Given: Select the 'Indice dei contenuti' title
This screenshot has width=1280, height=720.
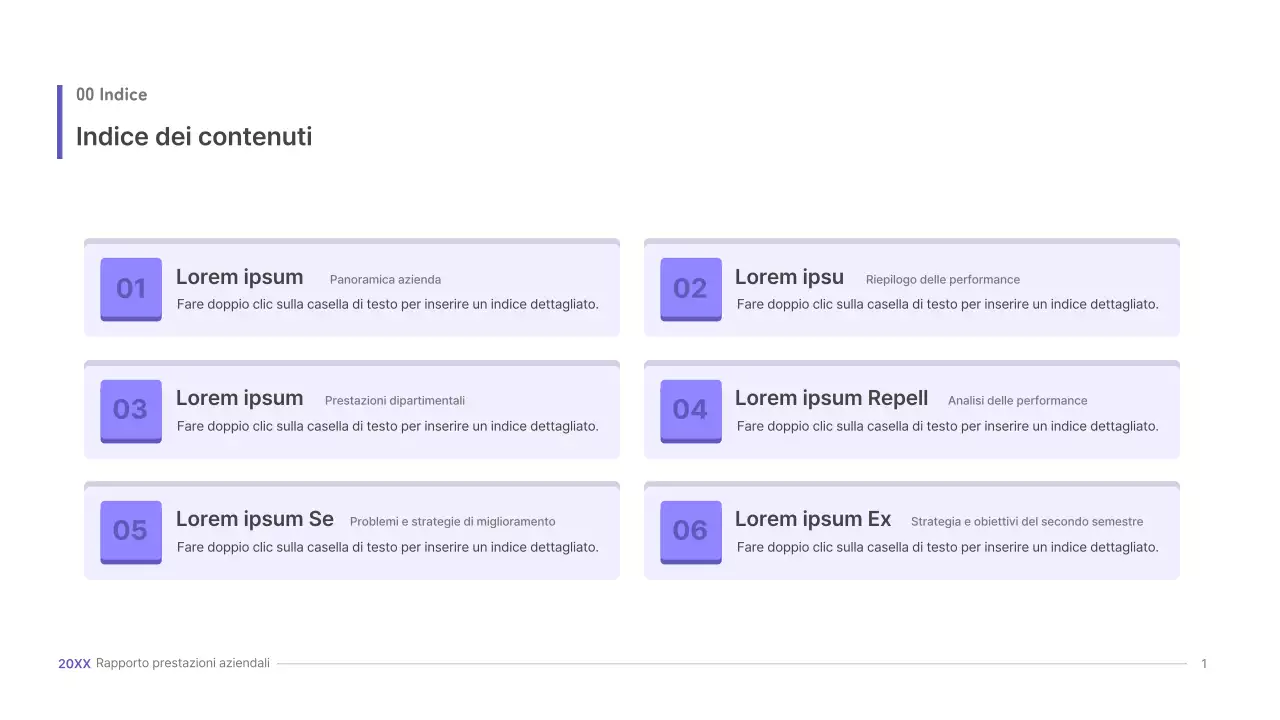Looking at the screenshot, I should coord(194,137).
